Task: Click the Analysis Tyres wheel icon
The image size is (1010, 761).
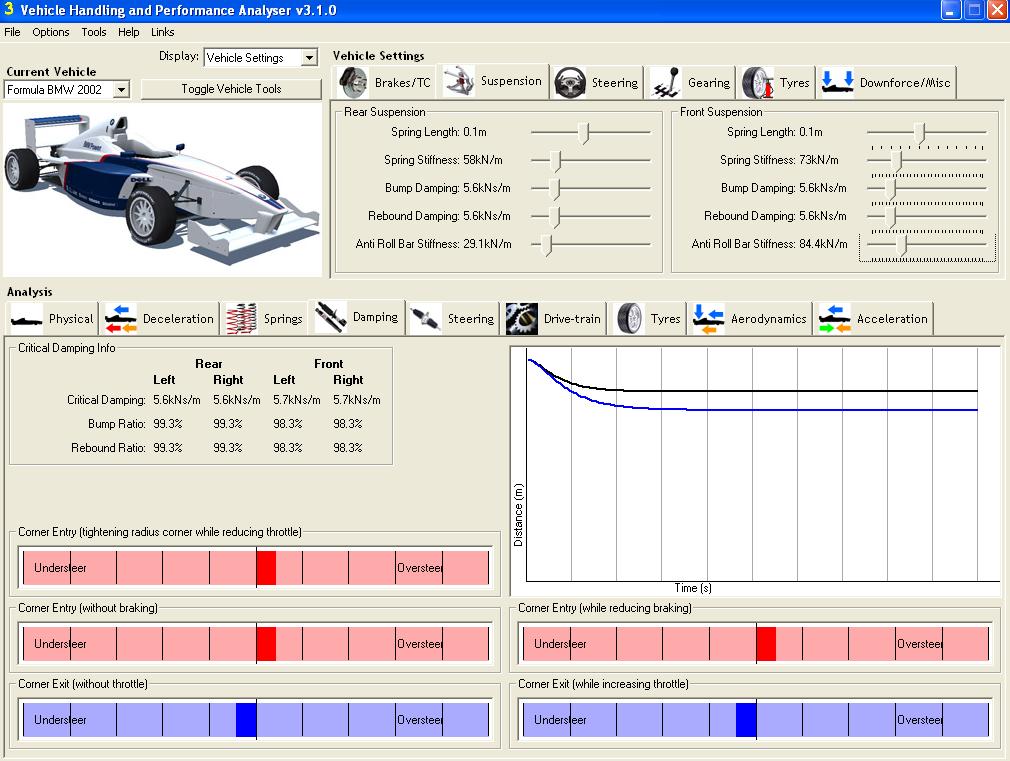Action: tap(629, 319)
